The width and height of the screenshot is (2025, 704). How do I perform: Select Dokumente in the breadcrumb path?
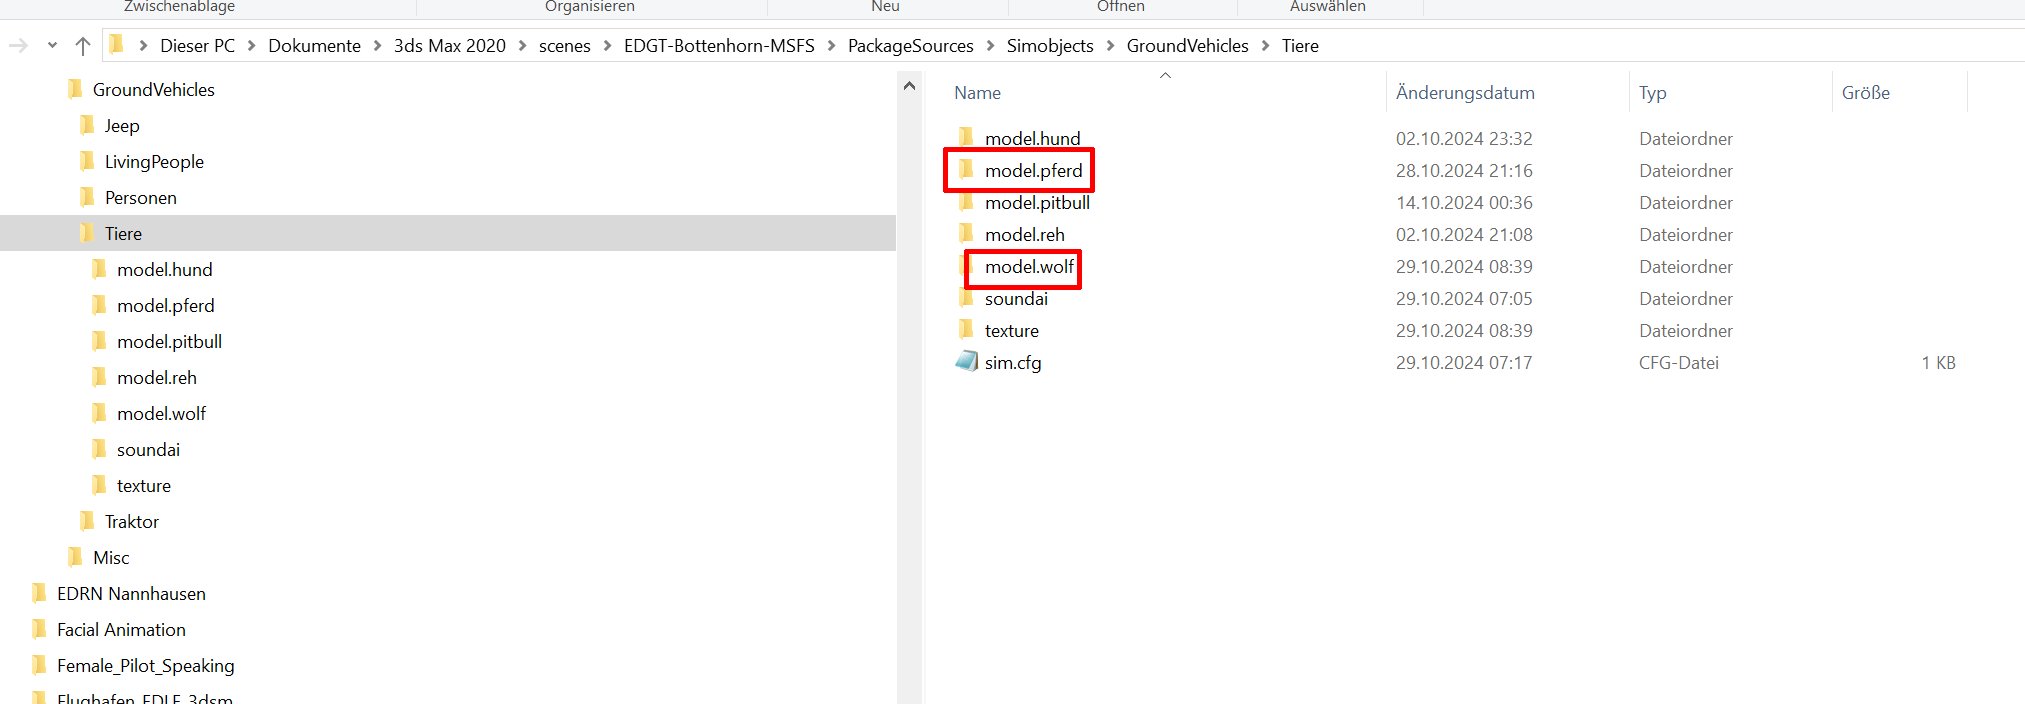tap(314, 46)
